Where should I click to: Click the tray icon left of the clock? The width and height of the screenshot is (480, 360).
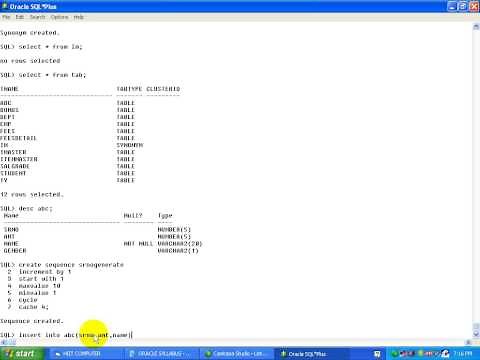tap(446, 354)
